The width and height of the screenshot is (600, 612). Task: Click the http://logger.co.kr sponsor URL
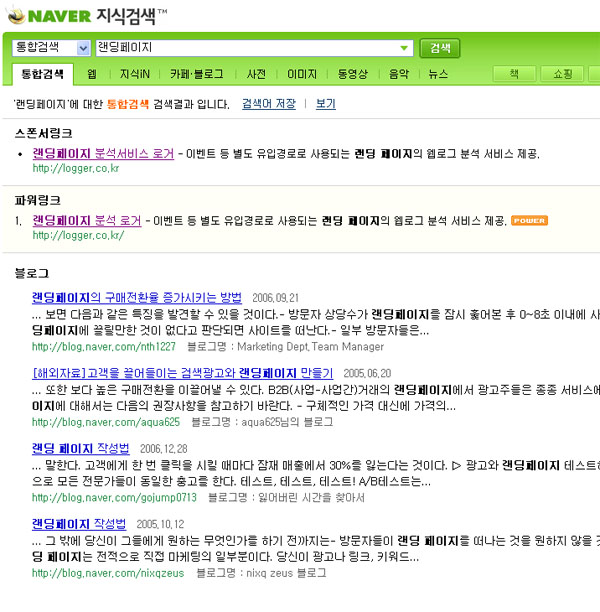[76, 168]
